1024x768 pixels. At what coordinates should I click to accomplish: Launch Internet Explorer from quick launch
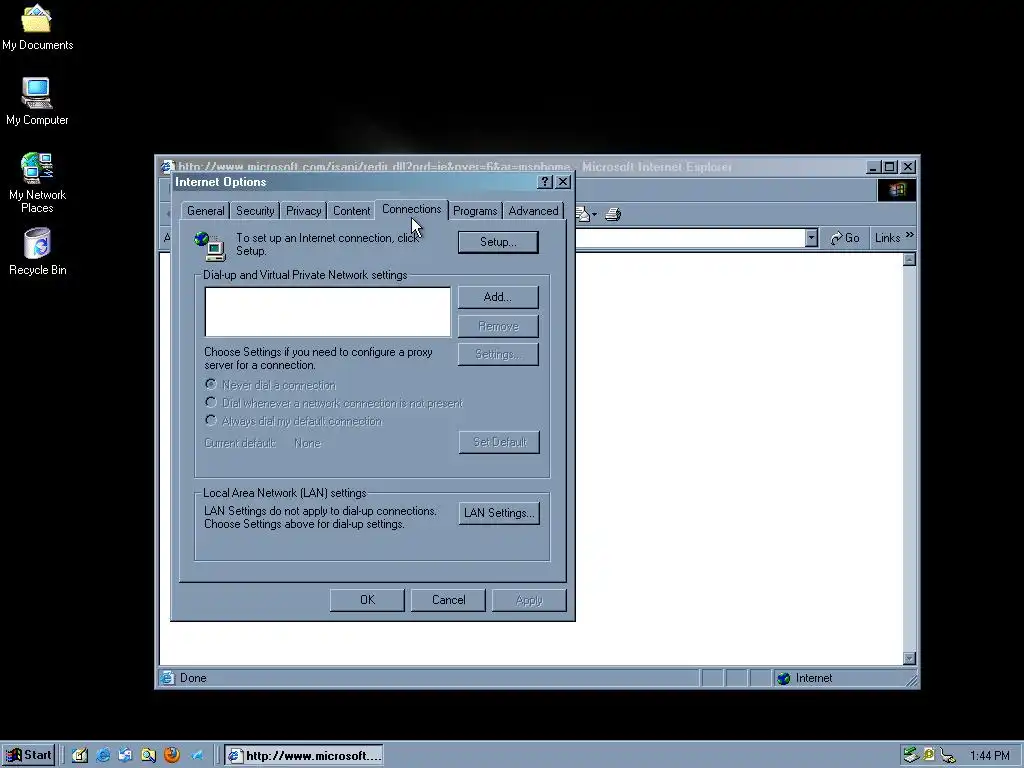point(103,755)
